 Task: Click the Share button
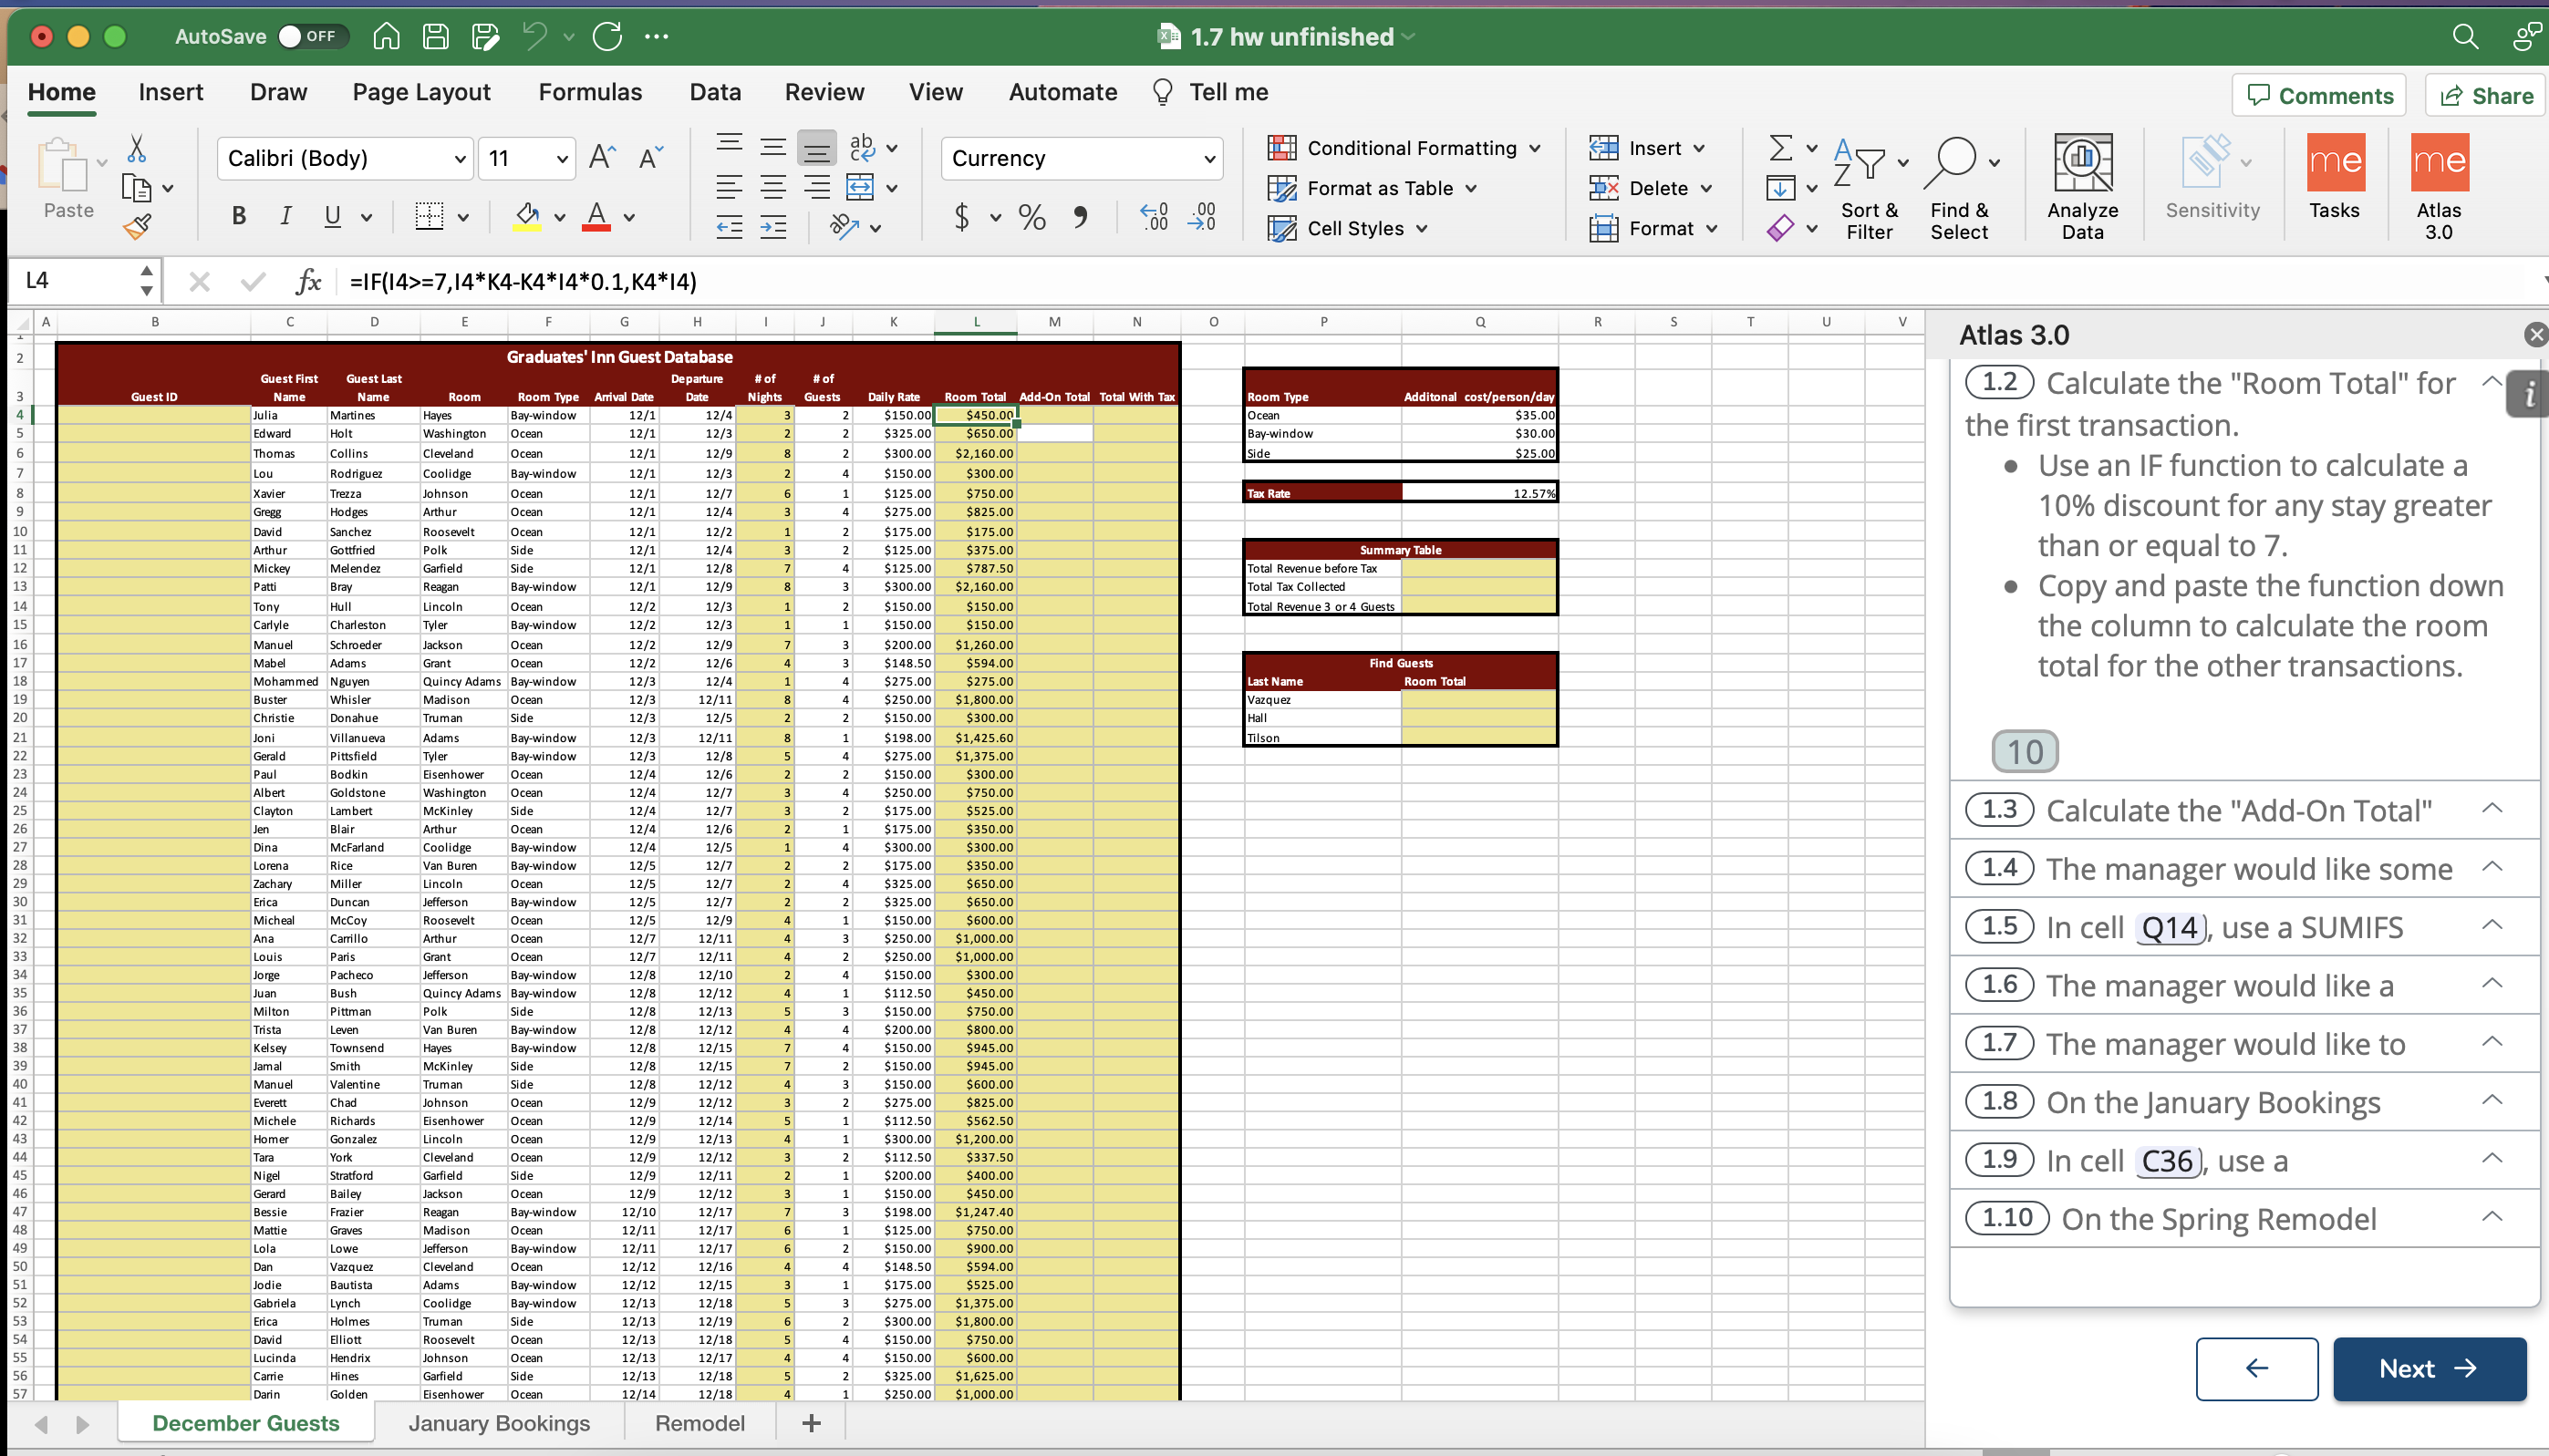coord(2485,96)
